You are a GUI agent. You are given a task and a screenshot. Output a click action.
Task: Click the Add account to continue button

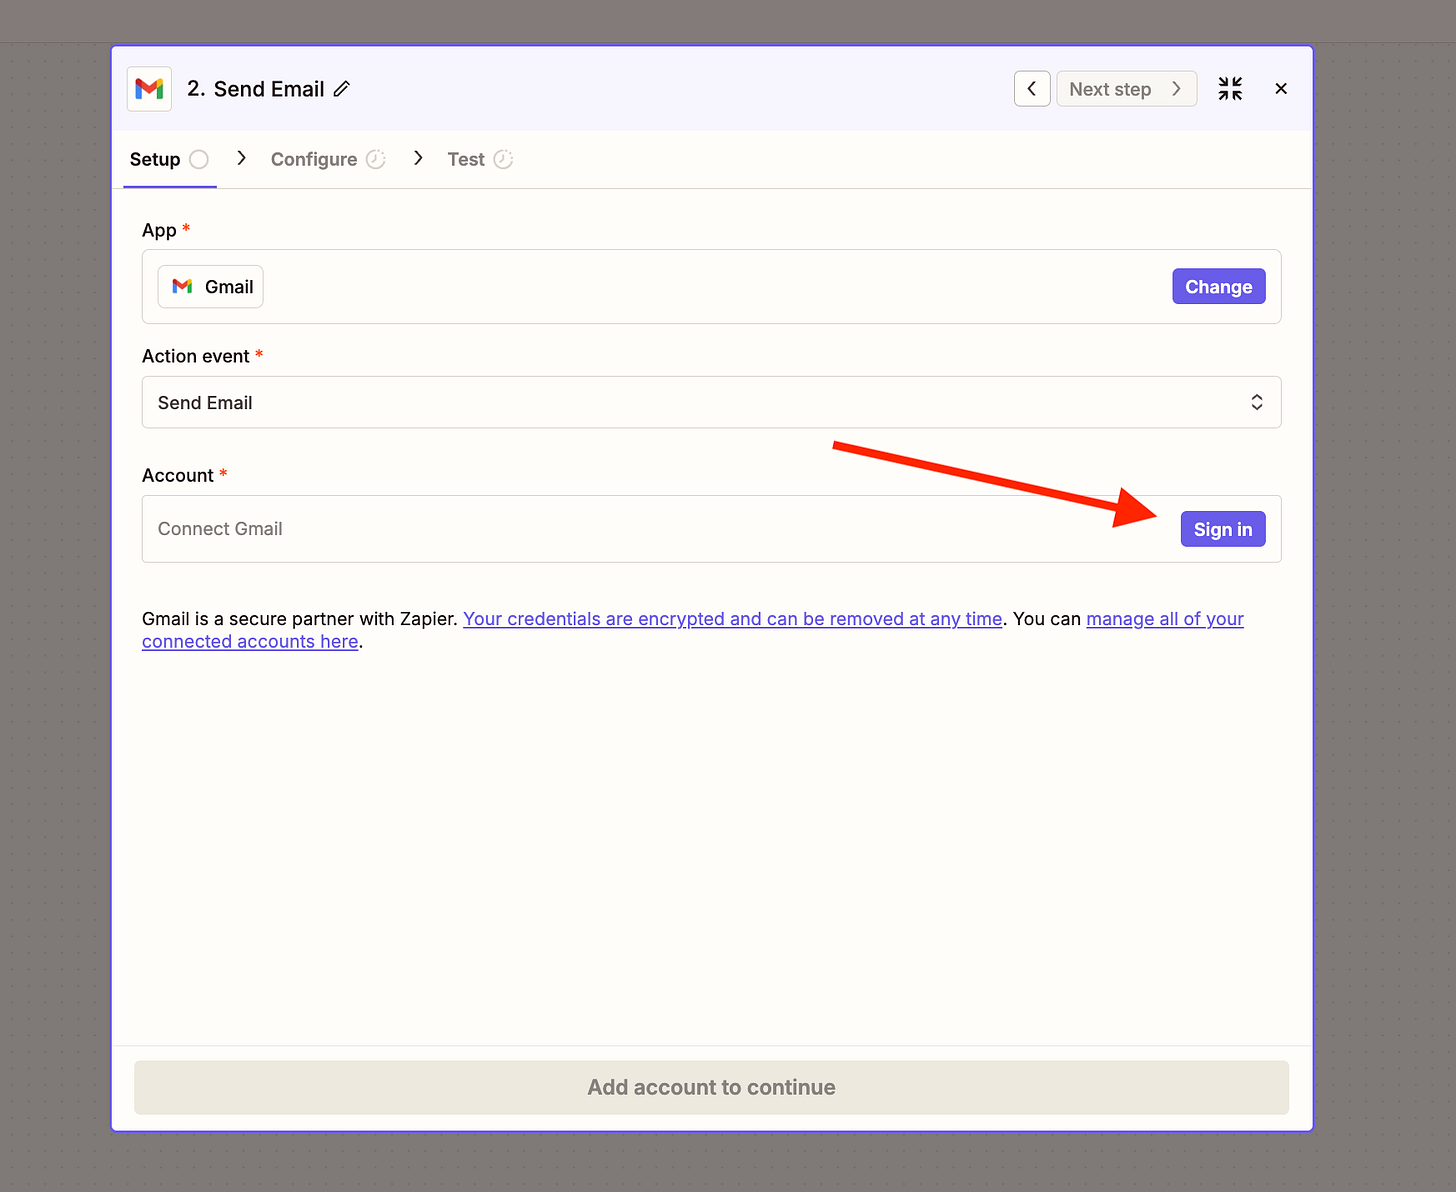tap(711, 1088)
